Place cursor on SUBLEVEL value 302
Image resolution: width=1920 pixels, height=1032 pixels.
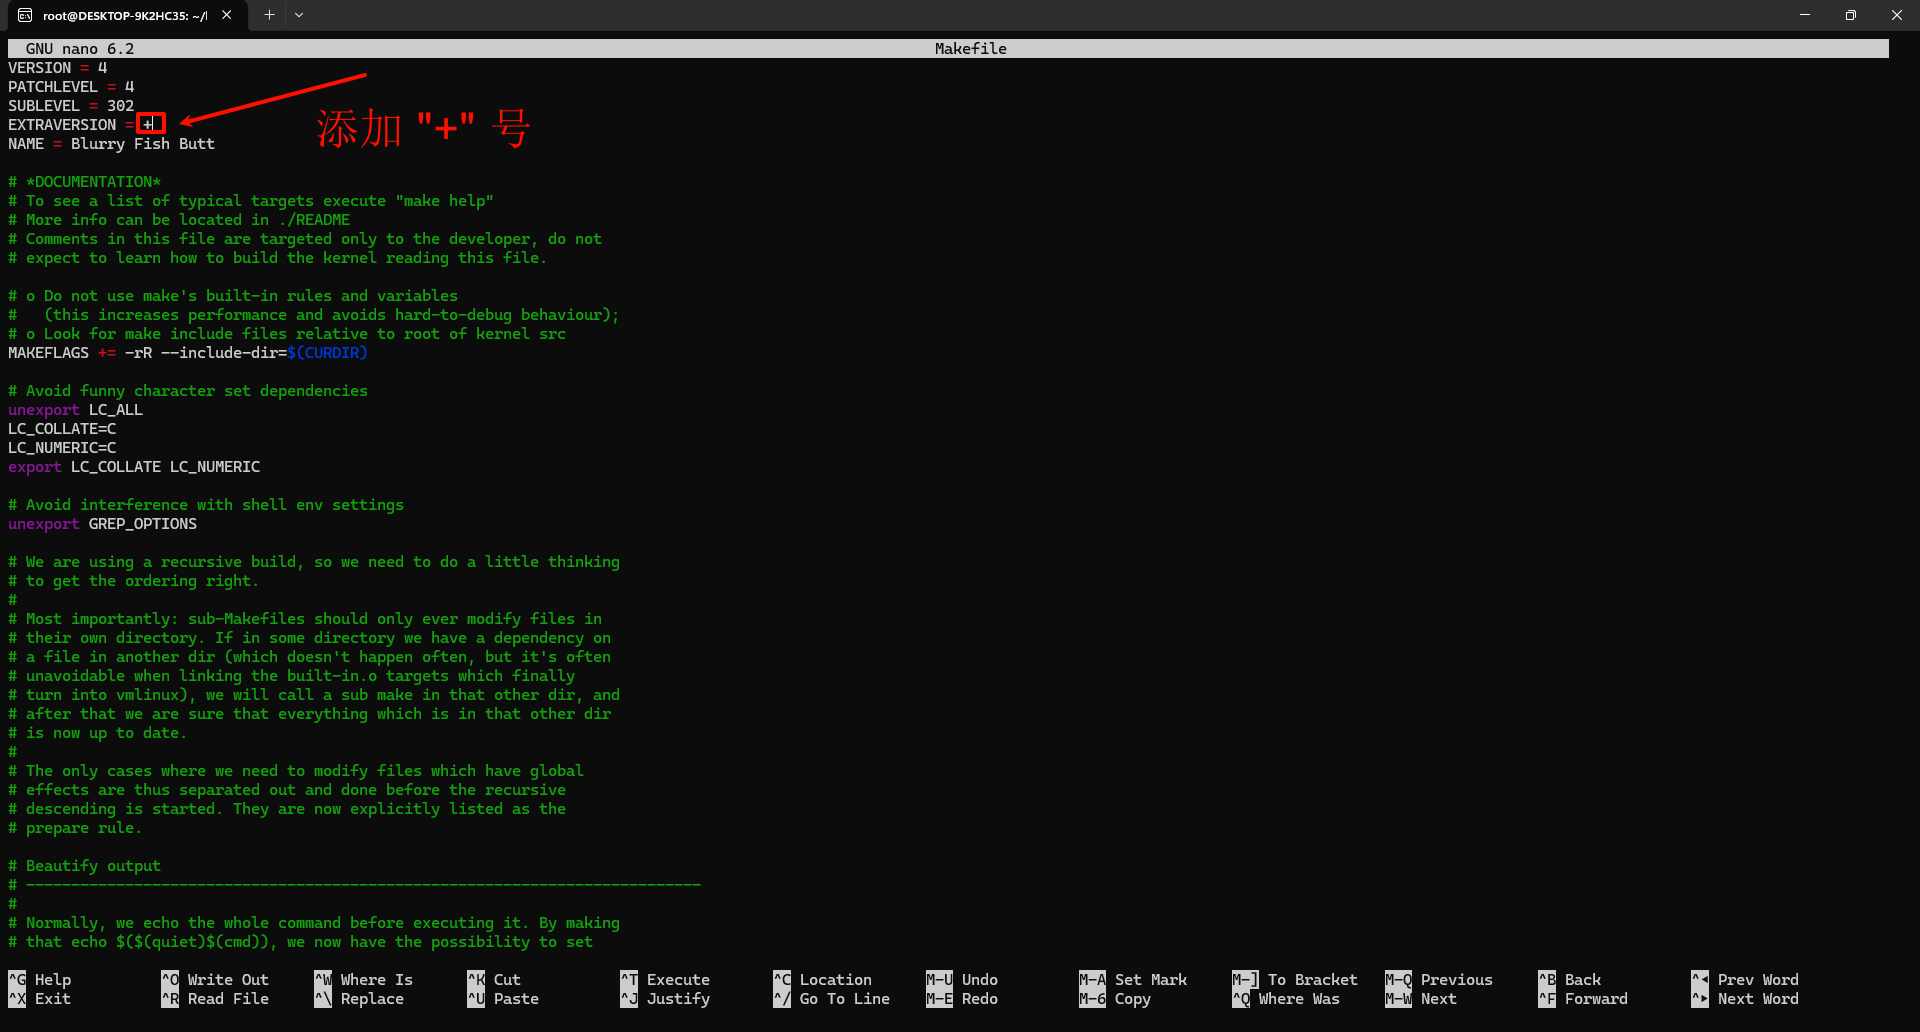(120, 106)
